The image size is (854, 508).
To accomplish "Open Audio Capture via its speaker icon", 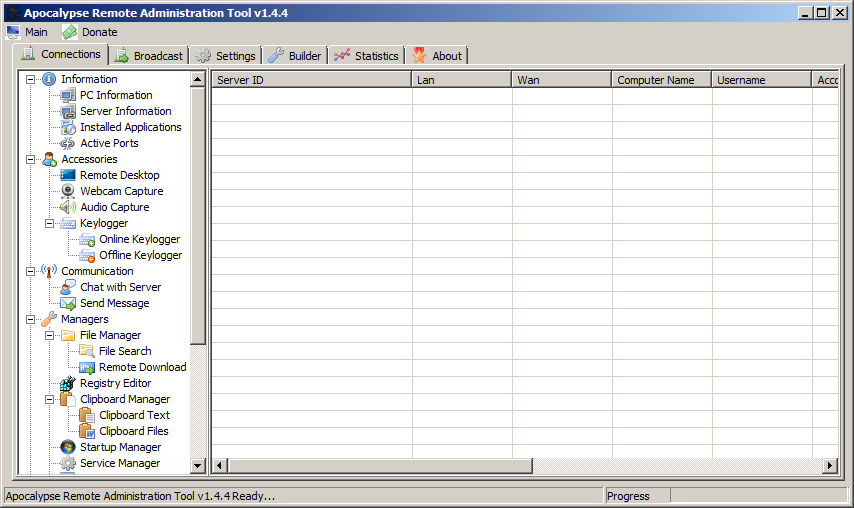I will [68, 207].
